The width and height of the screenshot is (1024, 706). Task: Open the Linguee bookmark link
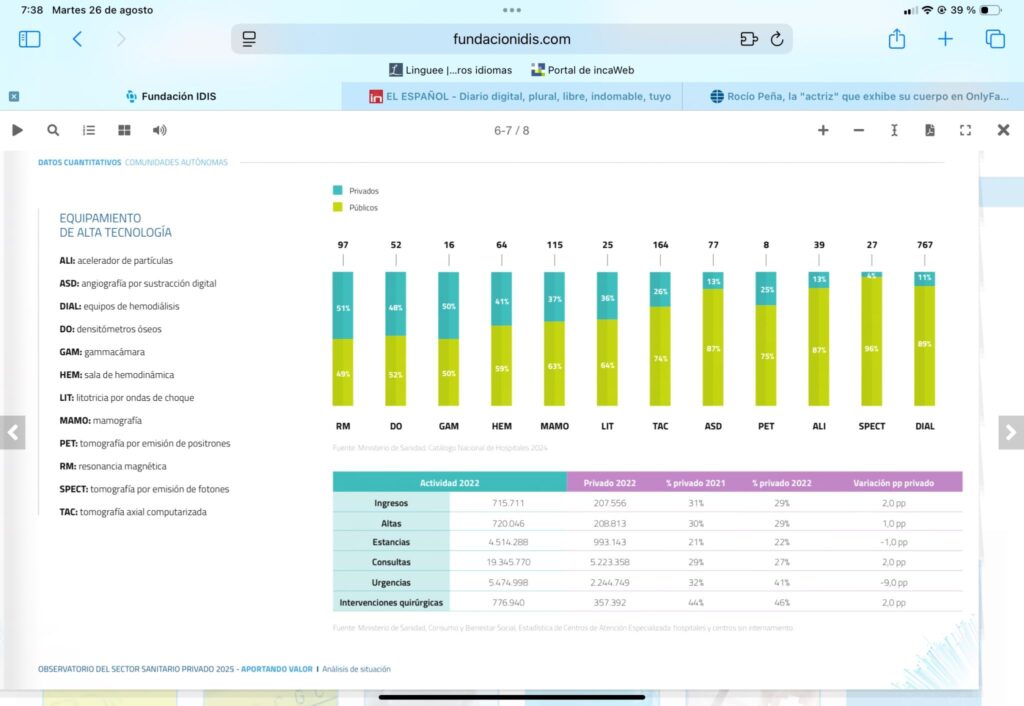[450, 70]
